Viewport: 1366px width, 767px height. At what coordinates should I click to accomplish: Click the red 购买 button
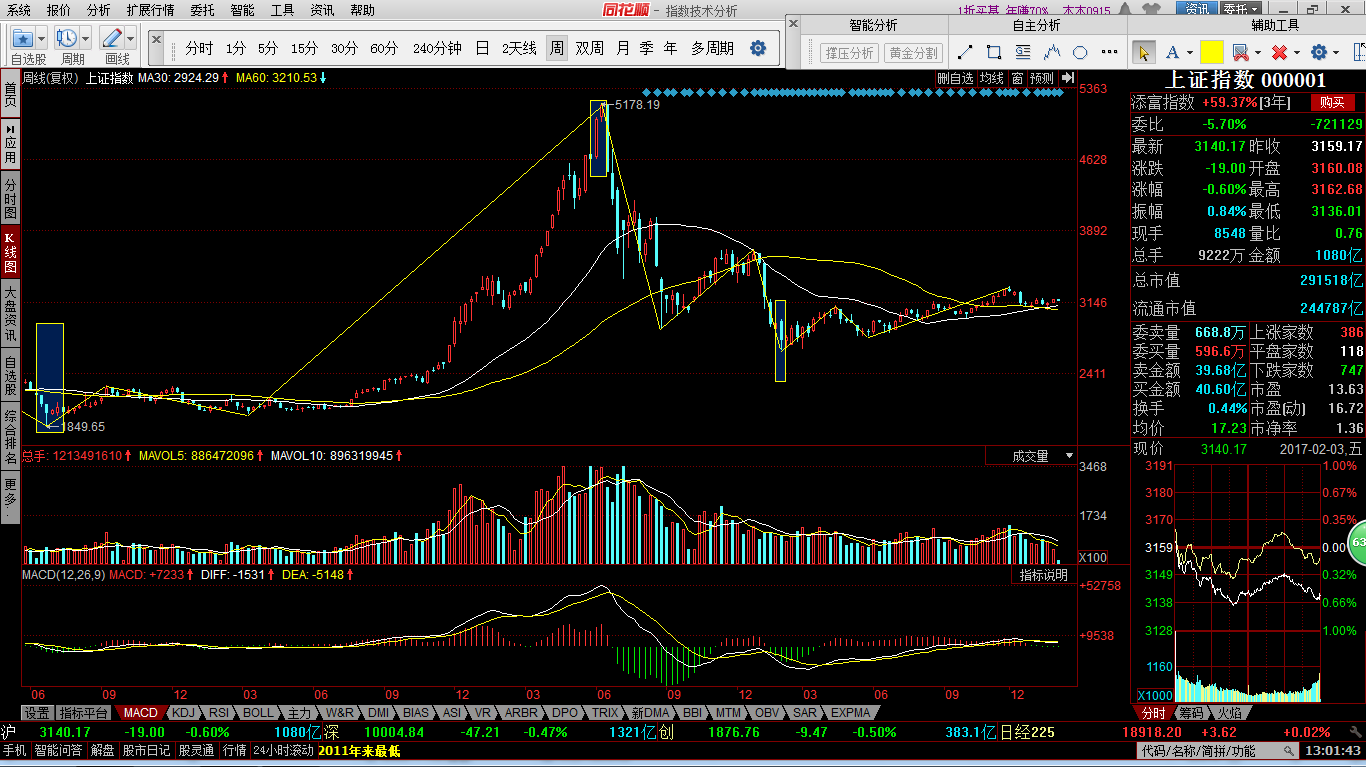tap(1332, 102)
